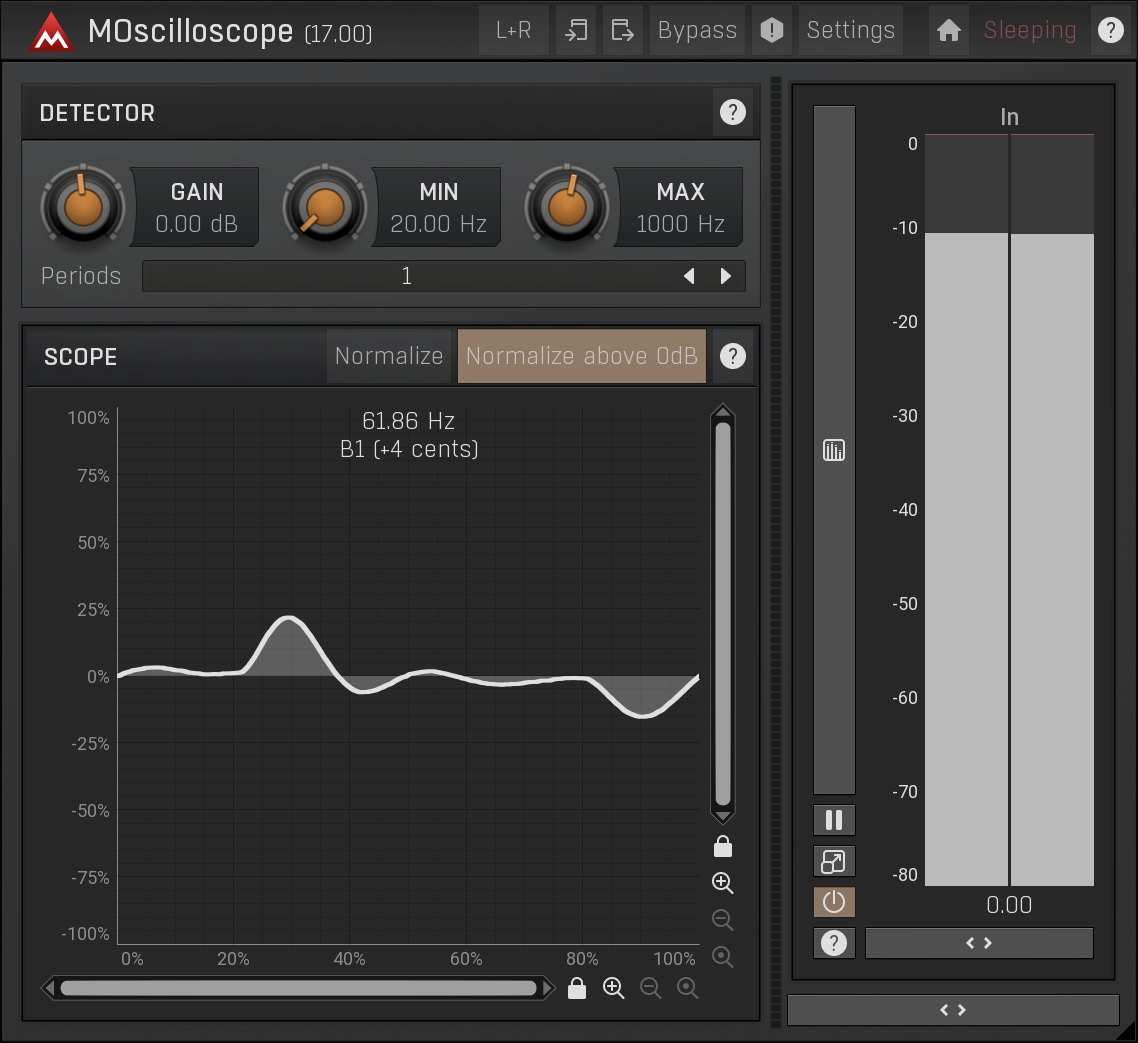
Task: Click the horizontal zoom-in magnifier icon
Action: 613,989
